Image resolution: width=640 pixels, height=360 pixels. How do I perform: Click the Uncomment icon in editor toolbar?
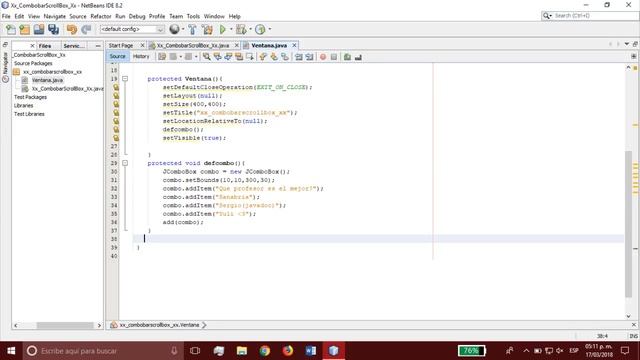[358, 57]
